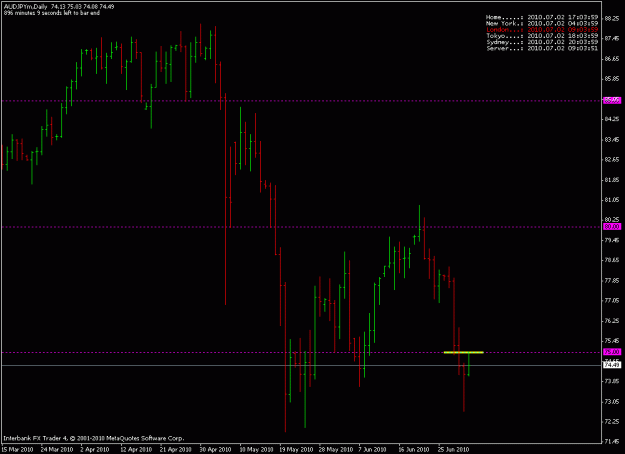Click the 12 Apr 2010 date label
The width and height of the screenshot is (625, 454).
coord(136,449)
